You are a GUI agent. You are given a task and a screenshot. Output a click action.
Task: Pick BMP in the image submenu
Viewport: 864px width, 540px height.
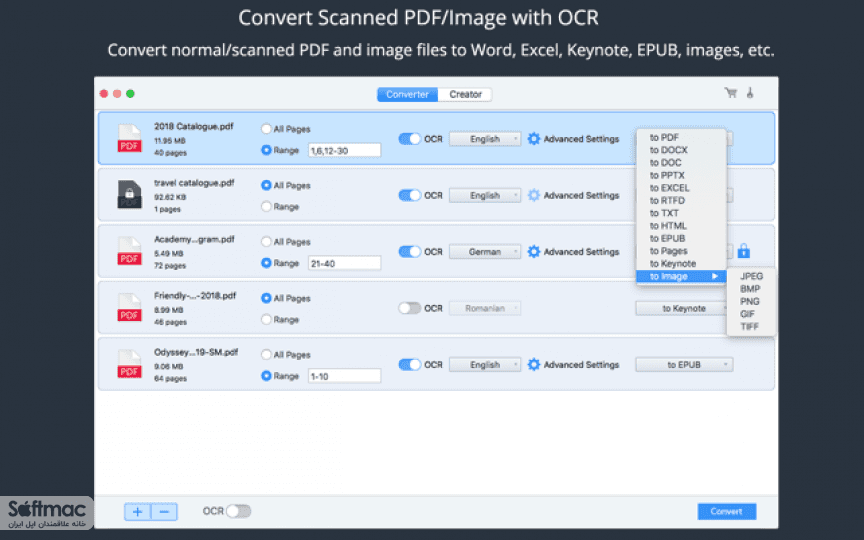click(x=751, y=289)
